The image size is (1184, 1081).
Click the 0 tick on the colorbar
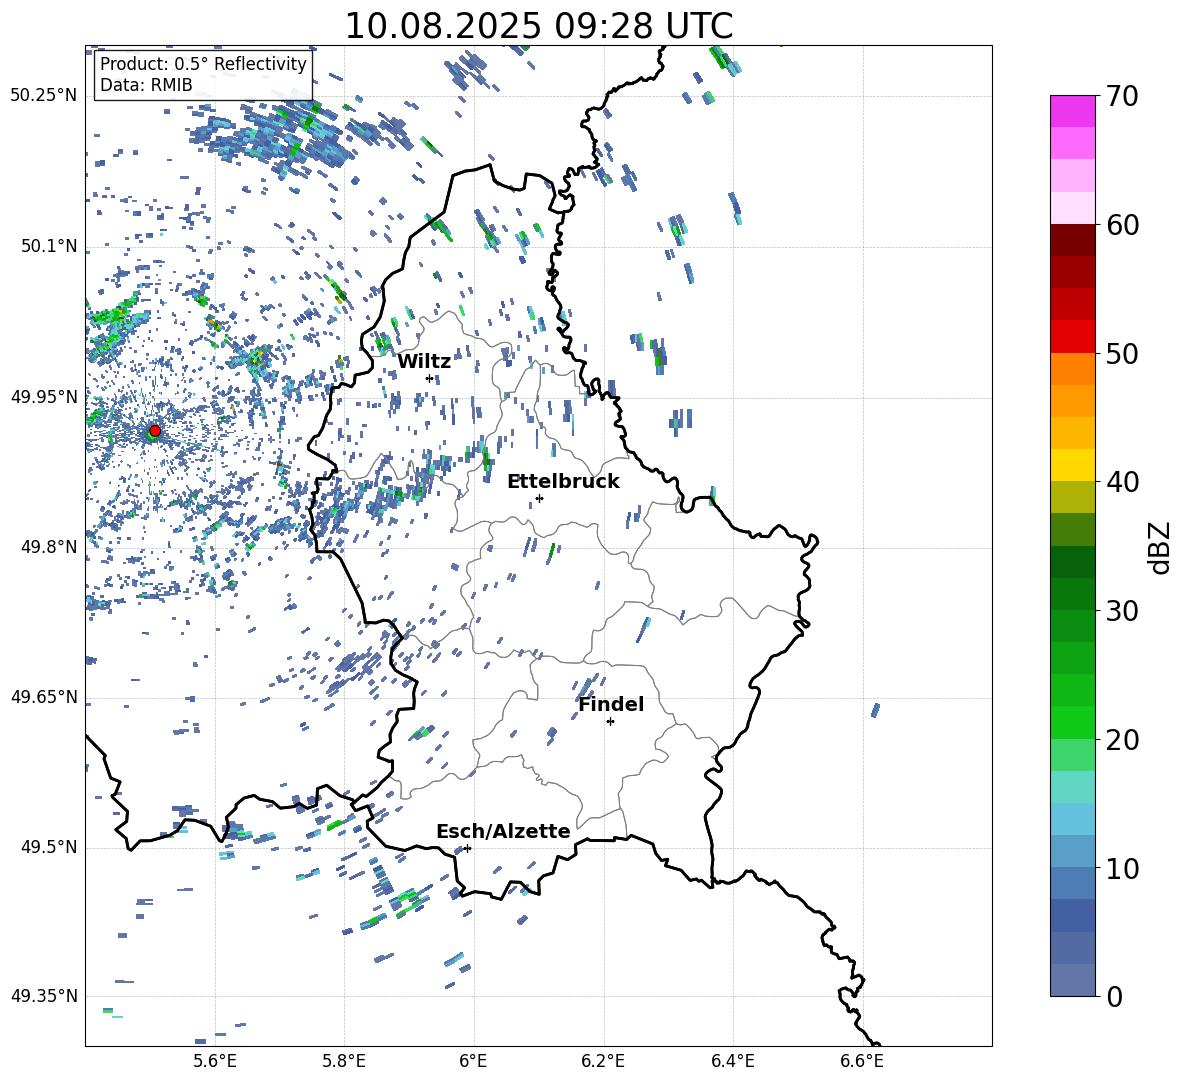point(1114,996)
